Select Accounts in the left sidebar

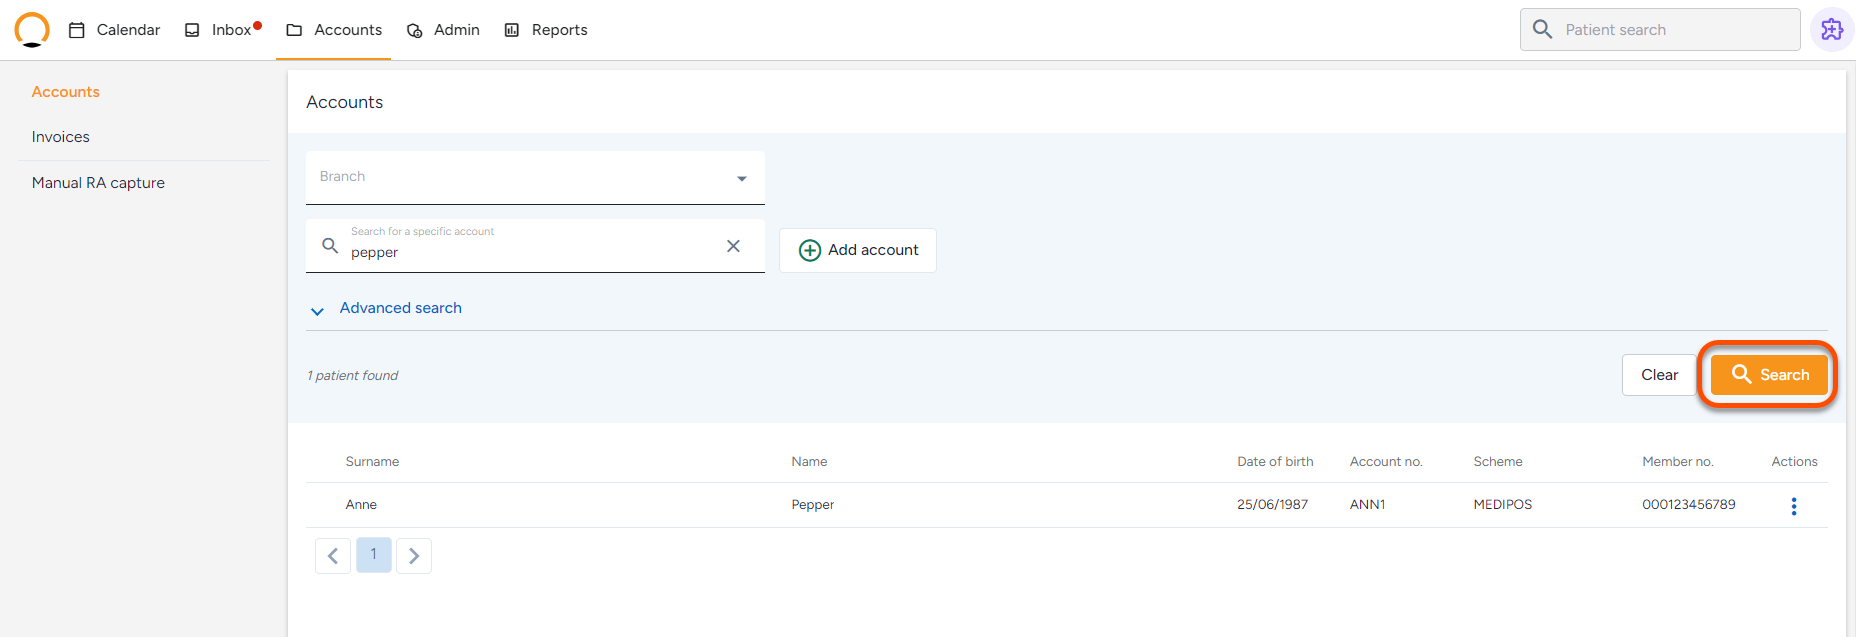66,92
